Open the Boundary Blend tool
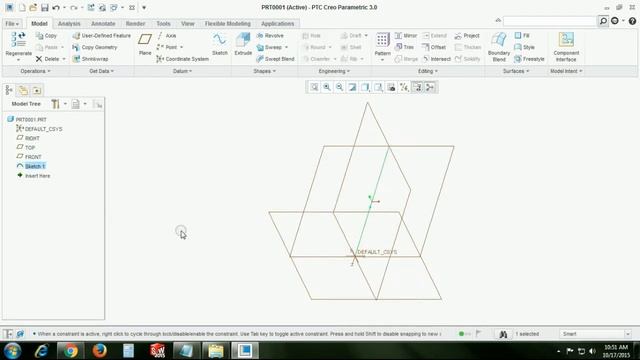This screenshot has height=360, width=640. (x=499, y=47)
